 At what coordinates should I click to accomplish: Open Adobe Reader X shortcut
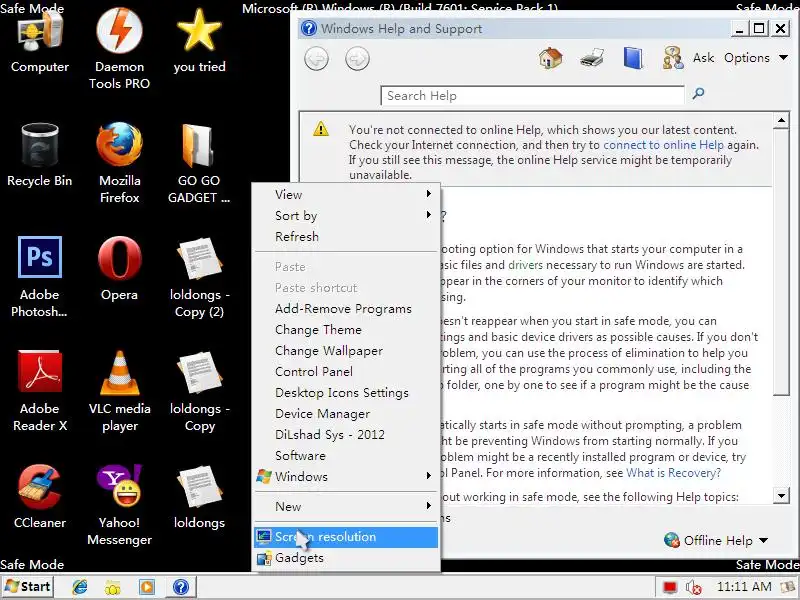39,391
